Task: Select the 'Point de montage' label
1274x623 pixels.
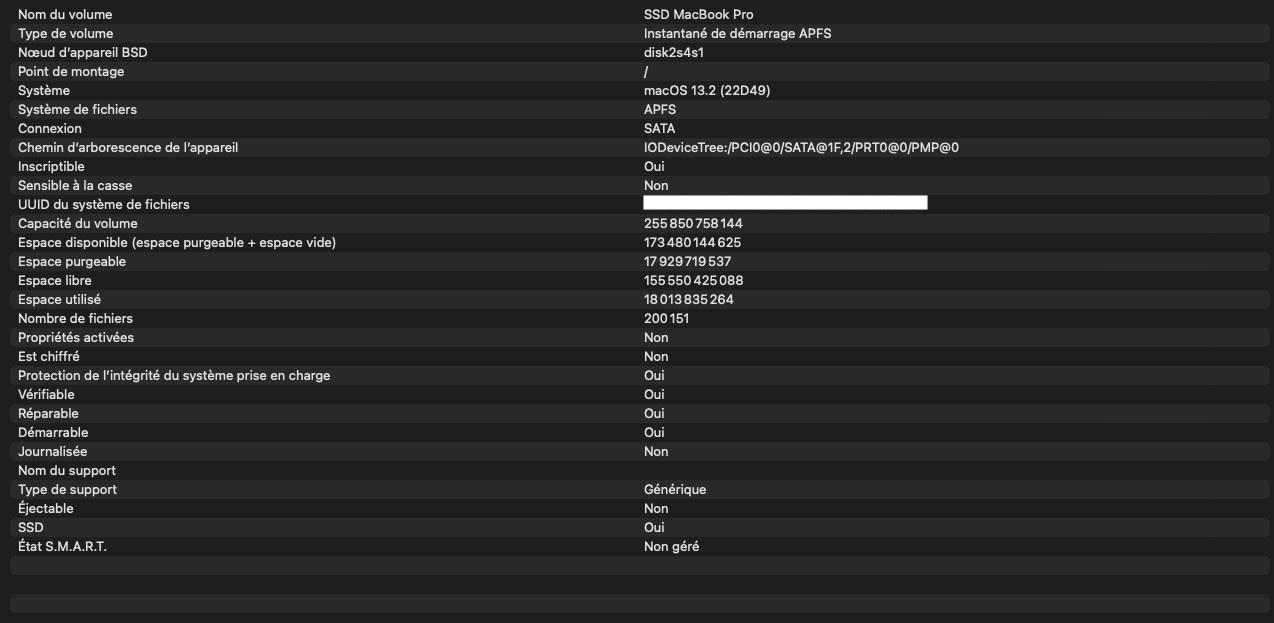Action: (x=71, y=72)
